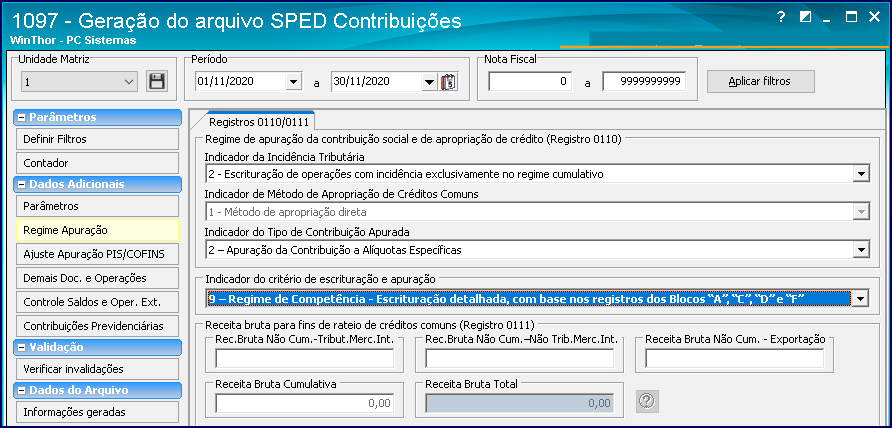The height and width of the screenshot is (428, 892).
Task: Click the end date 30/11/2020 text
Action: (362, 81)
